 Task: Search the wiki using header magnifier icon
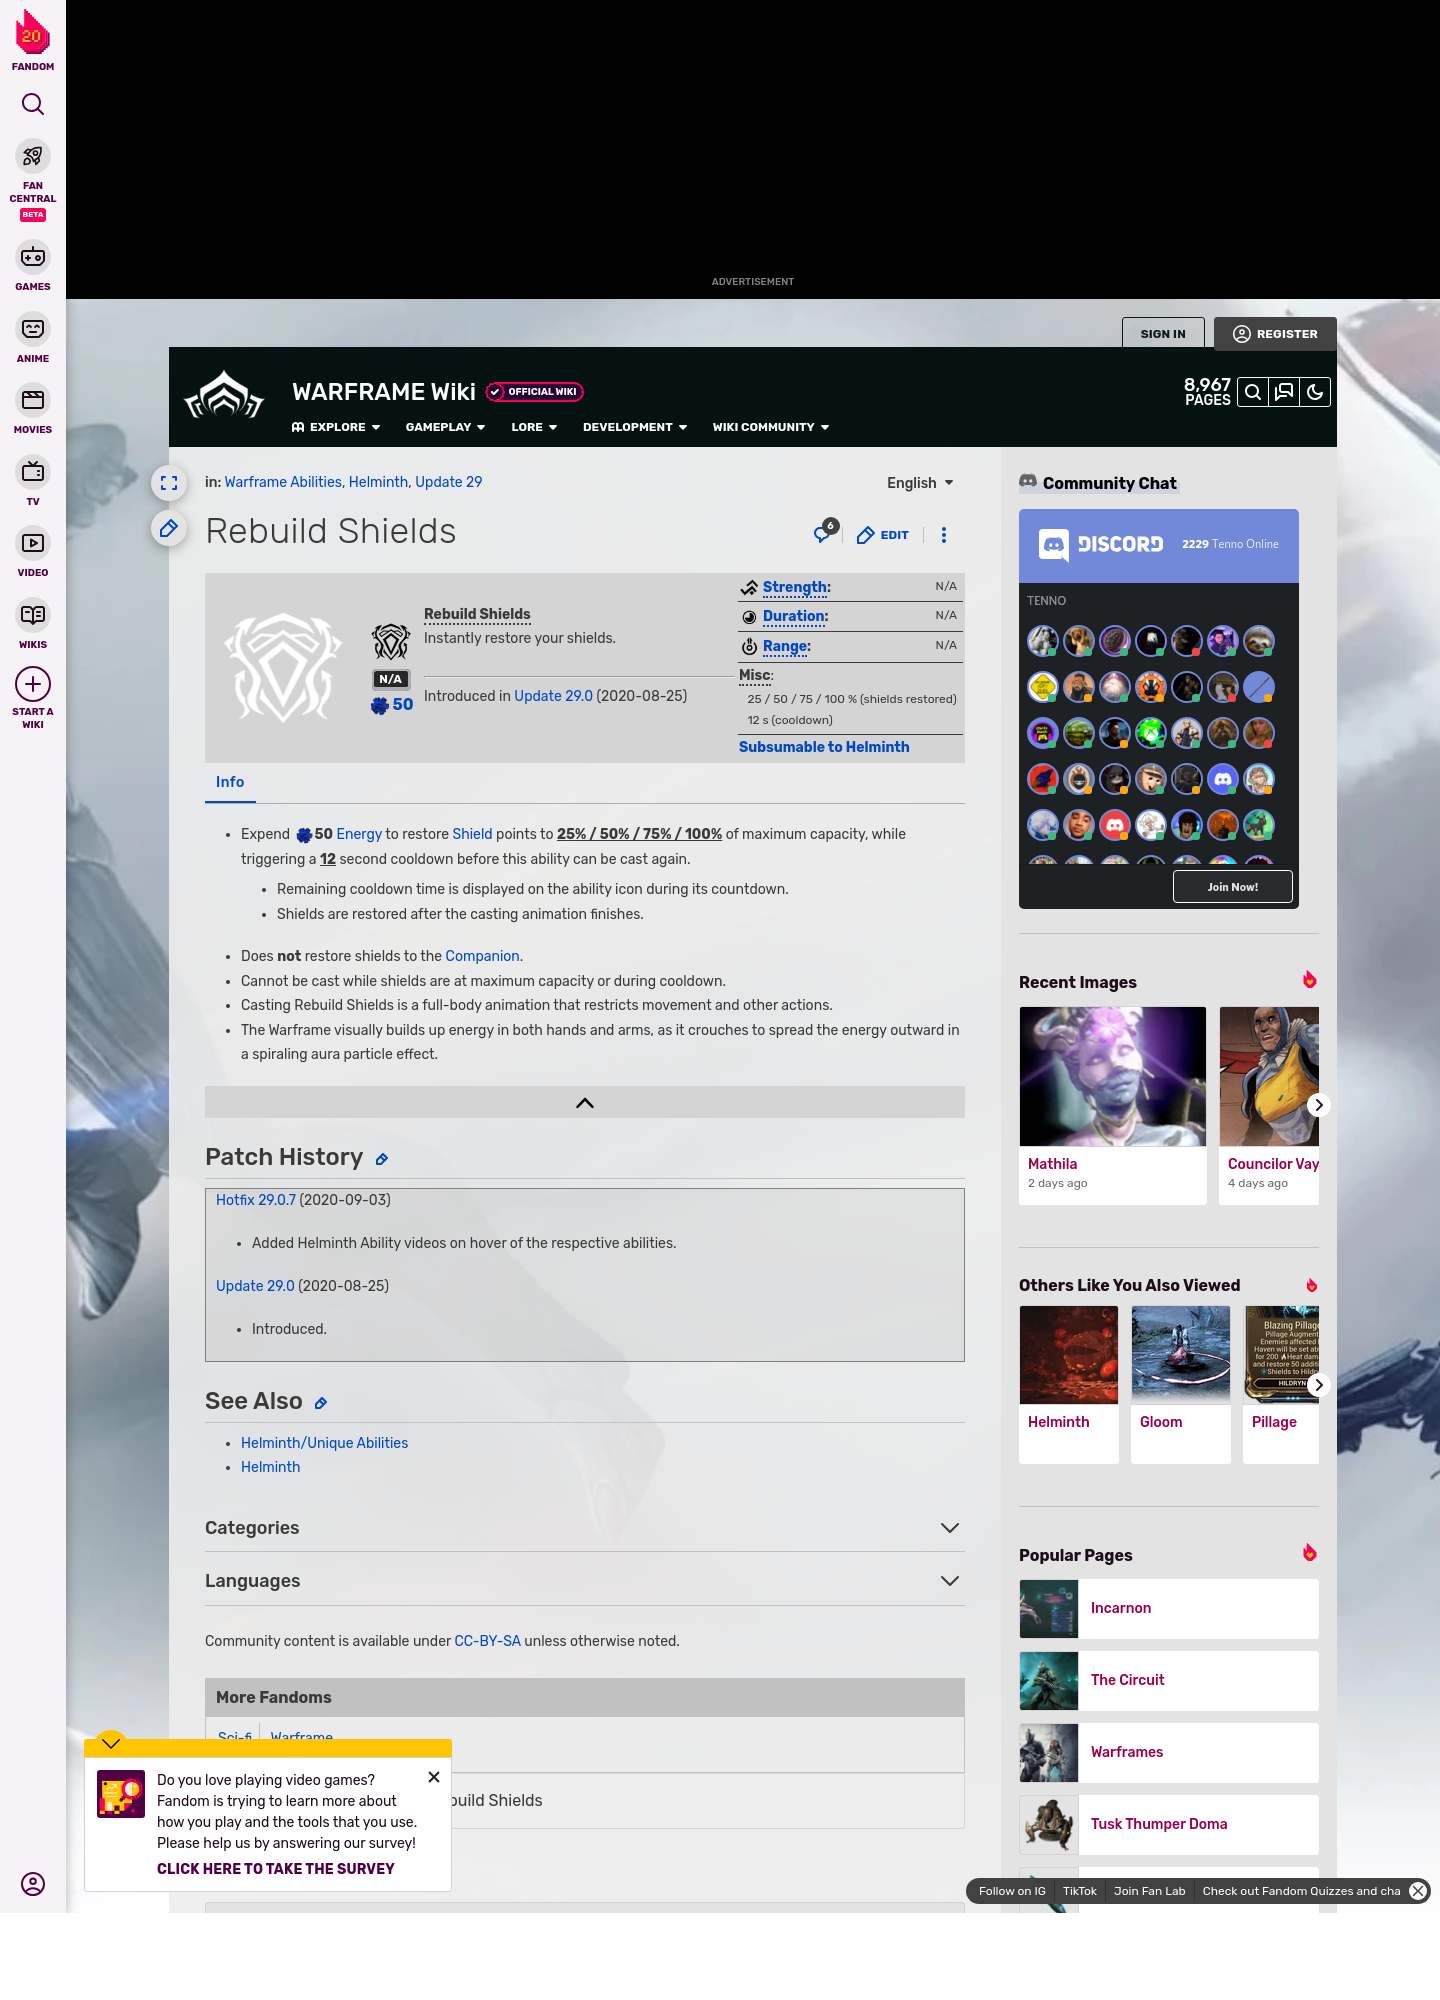pos(1252,392)
